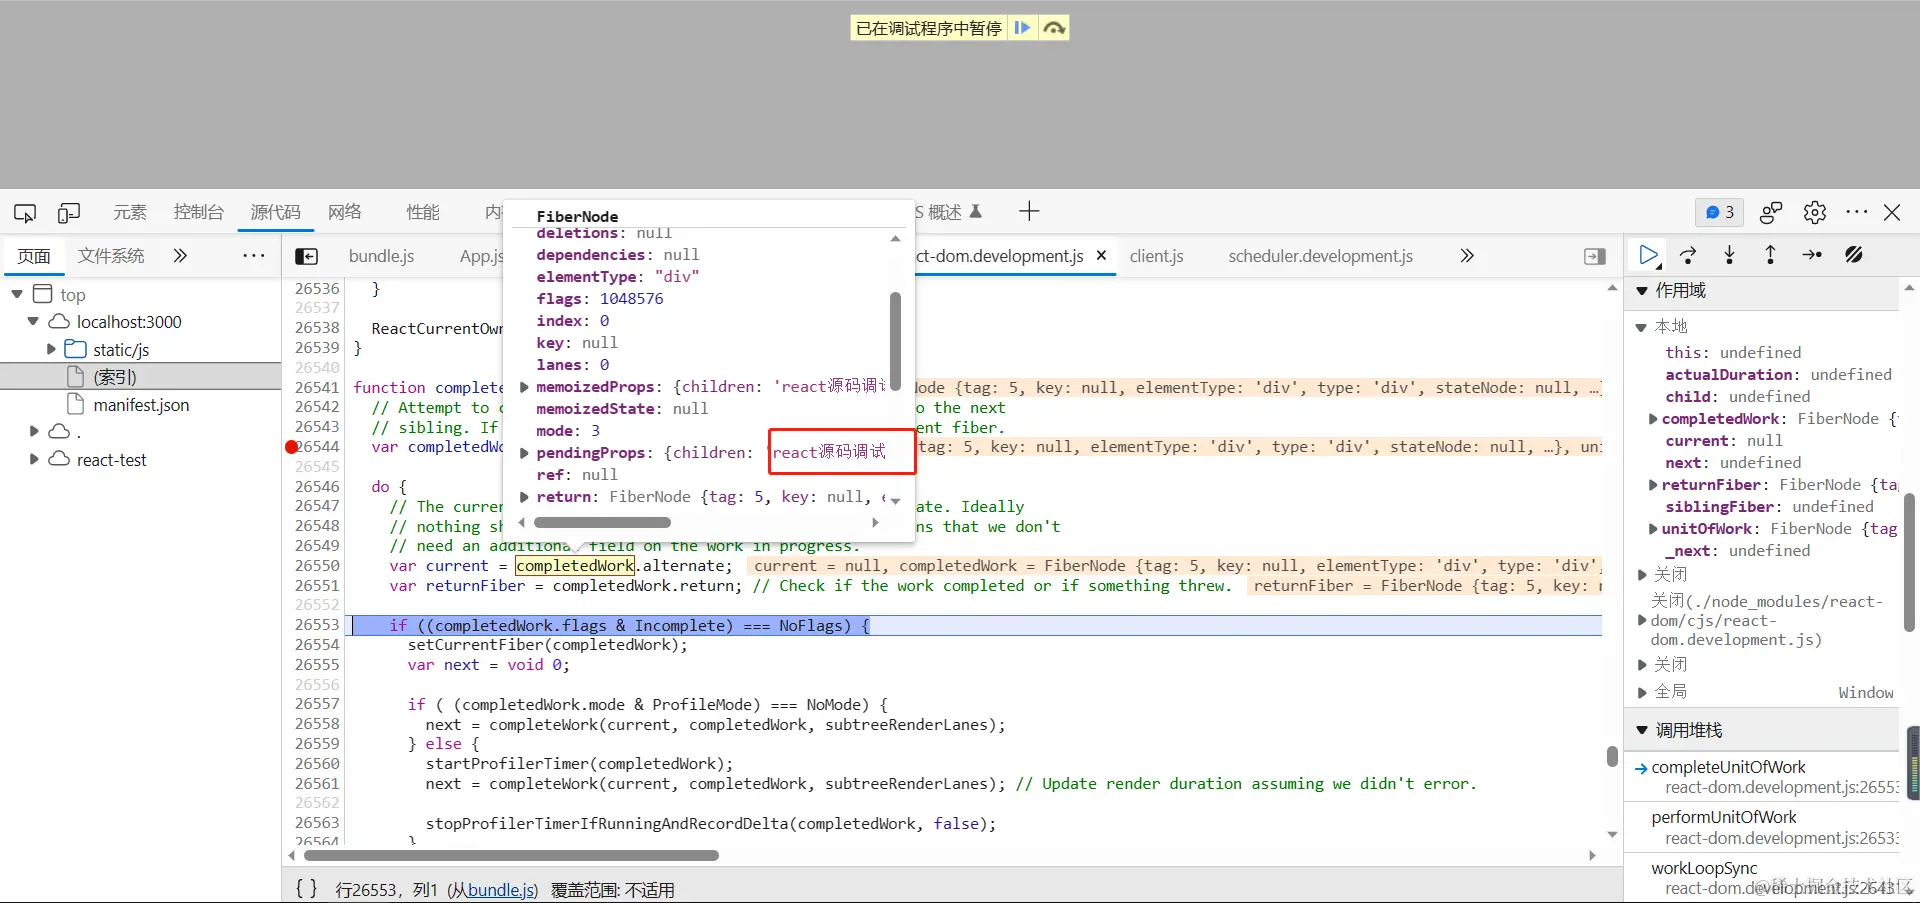1920x903 pixels.
Task: Open navigator three-dot options menu
Action: pyautogui.click(x=254, y=256)
